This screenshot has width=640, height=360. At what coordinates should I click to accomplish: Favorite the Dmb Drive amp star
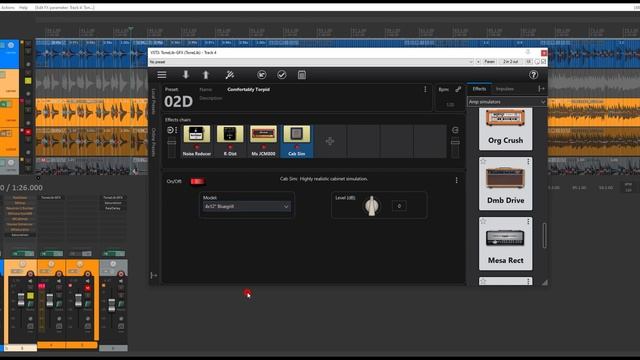point(483,162)
